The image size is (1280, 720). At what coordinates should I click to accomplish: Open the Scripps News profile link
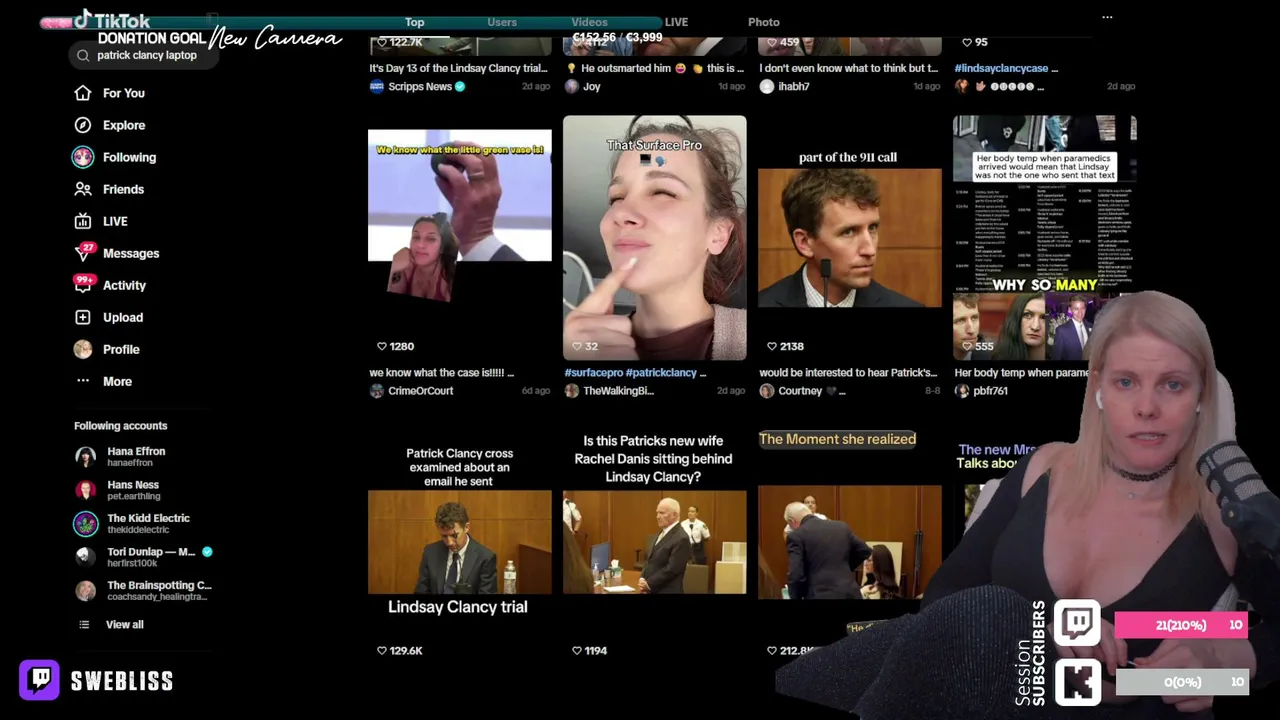point(420,87)
